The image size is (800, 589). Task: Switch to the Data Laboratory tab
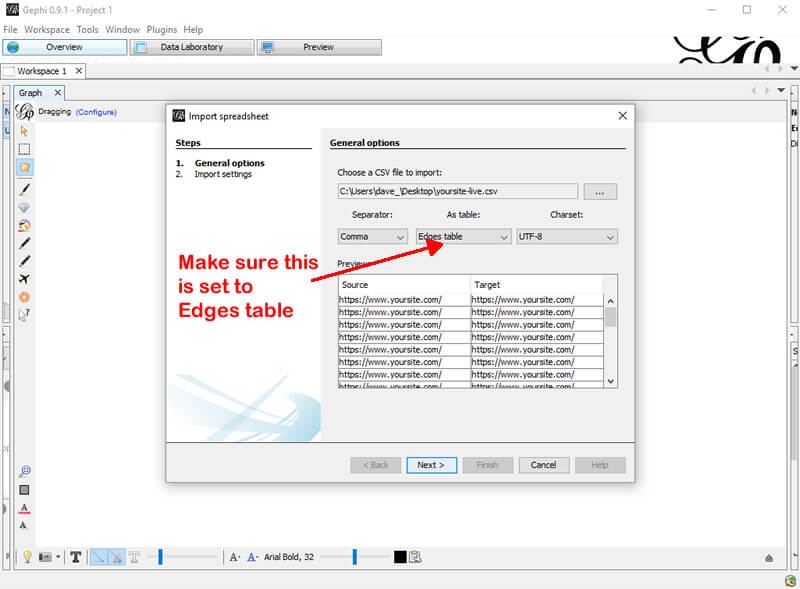pos(191,47)
